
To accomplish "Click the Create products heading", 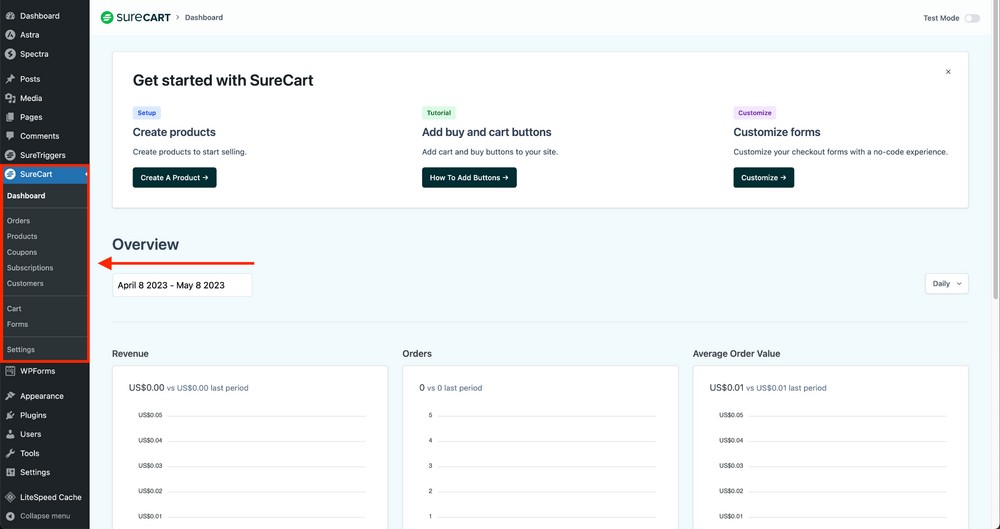I will (x=174, y=132).
